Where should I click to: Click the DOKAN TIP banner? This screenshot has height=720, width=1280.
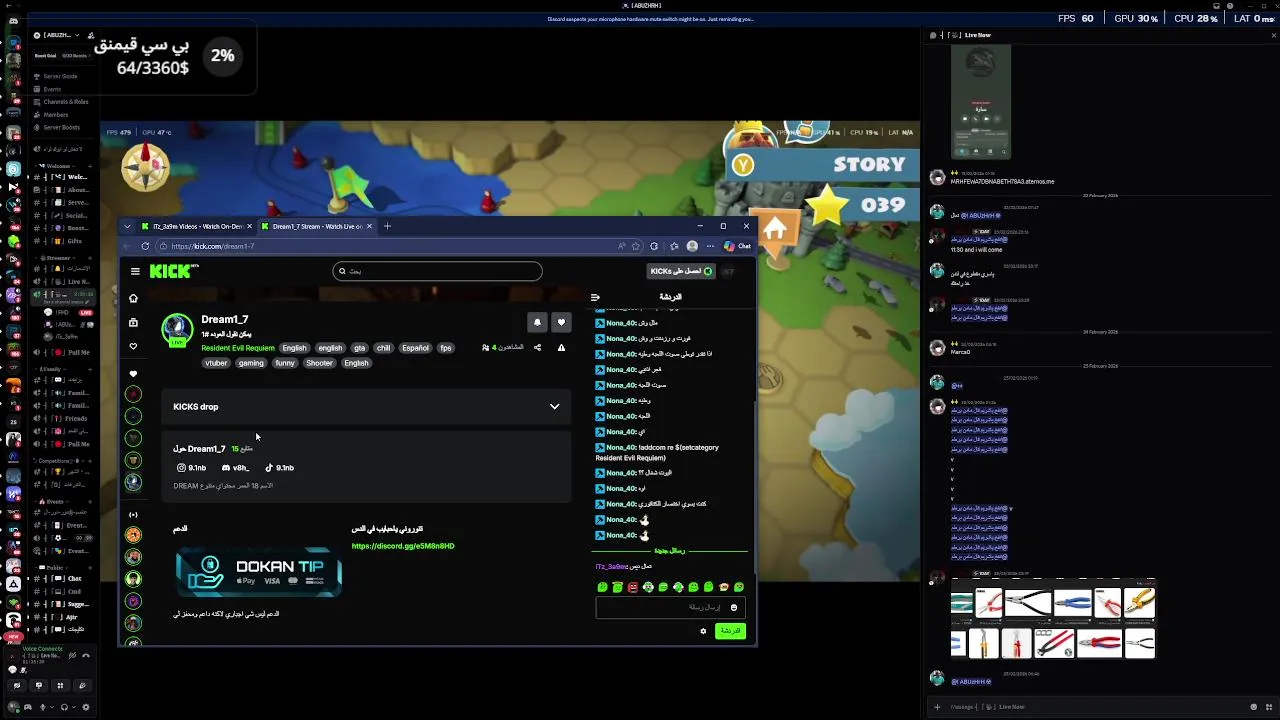click(x=259, y=572)
